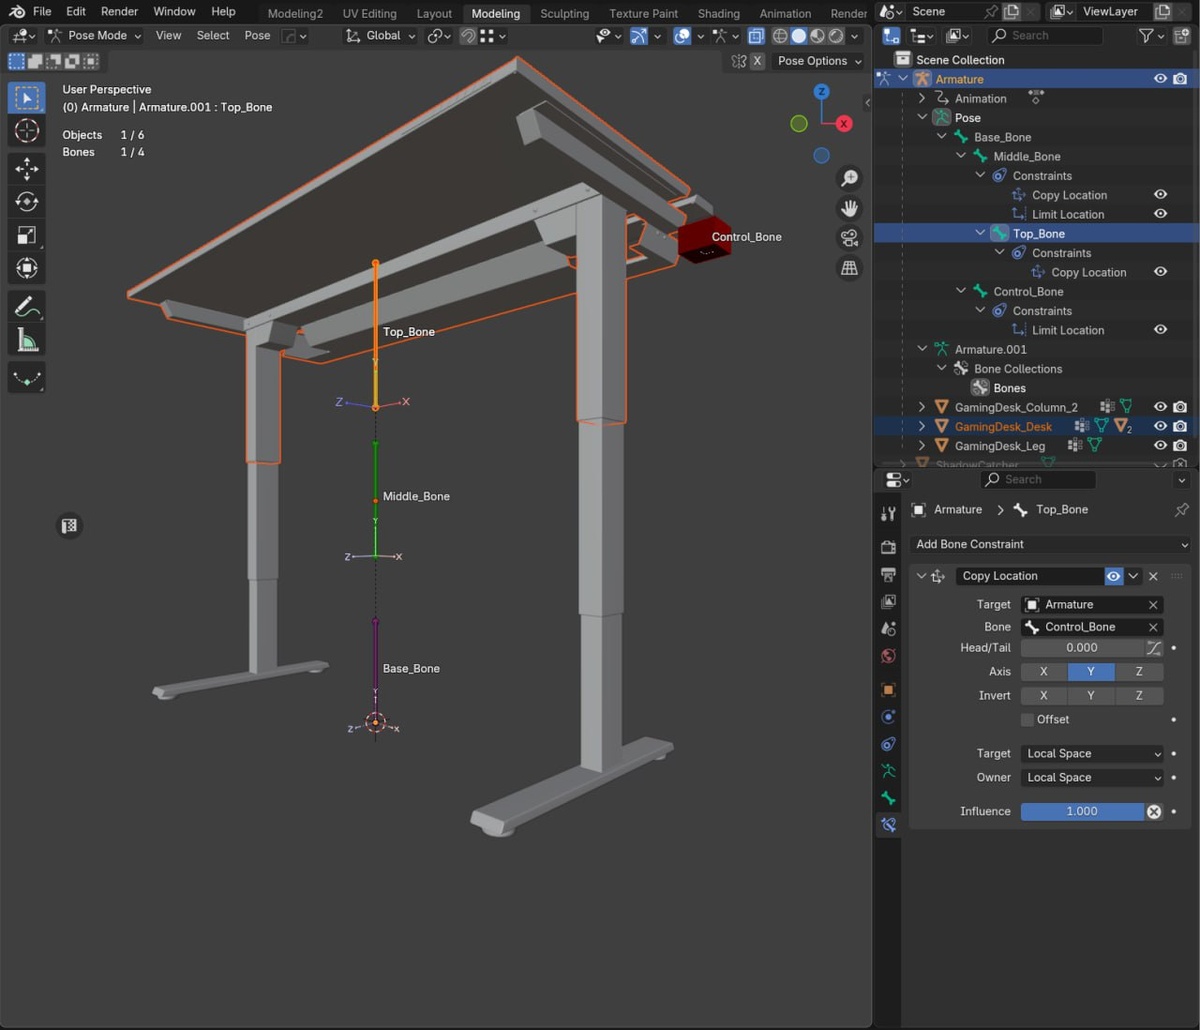The image size is (1200, 1030).
Task: Hide Armature object in outliner
Action: (x=1160, y=79)
